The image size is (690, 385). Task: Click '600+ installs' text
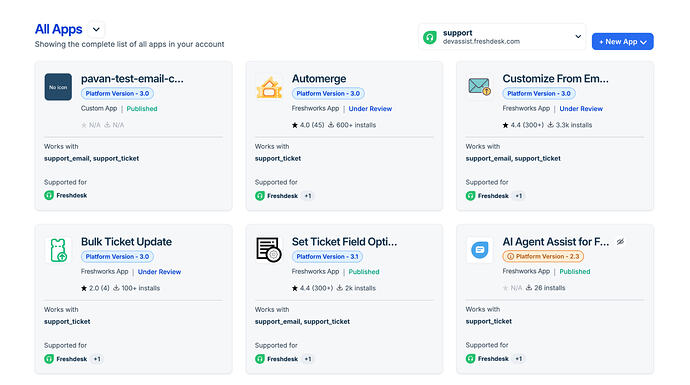click(356, 125)
